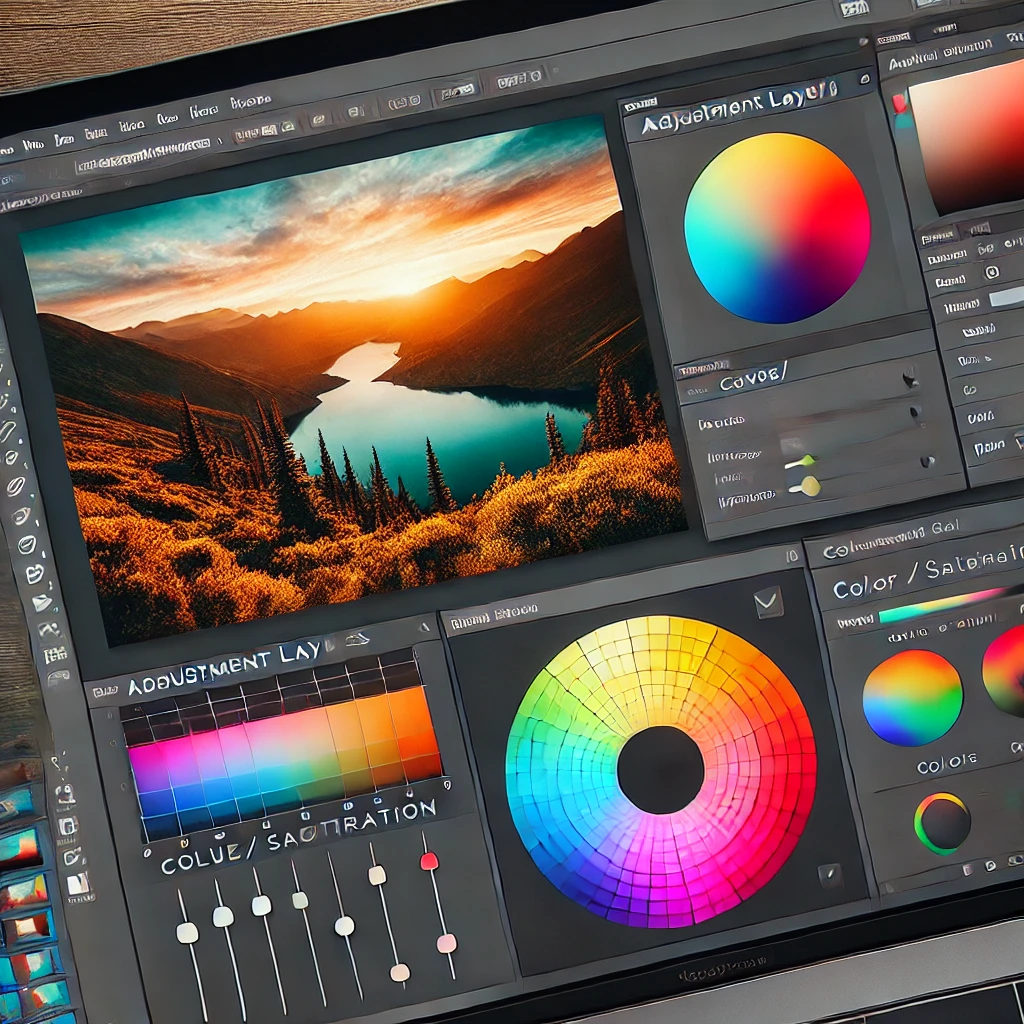Viewport: 1024px width, 1024px height.
Task: Click the square frame icon in the lower left toolbar
Action: tap(68, 826)
